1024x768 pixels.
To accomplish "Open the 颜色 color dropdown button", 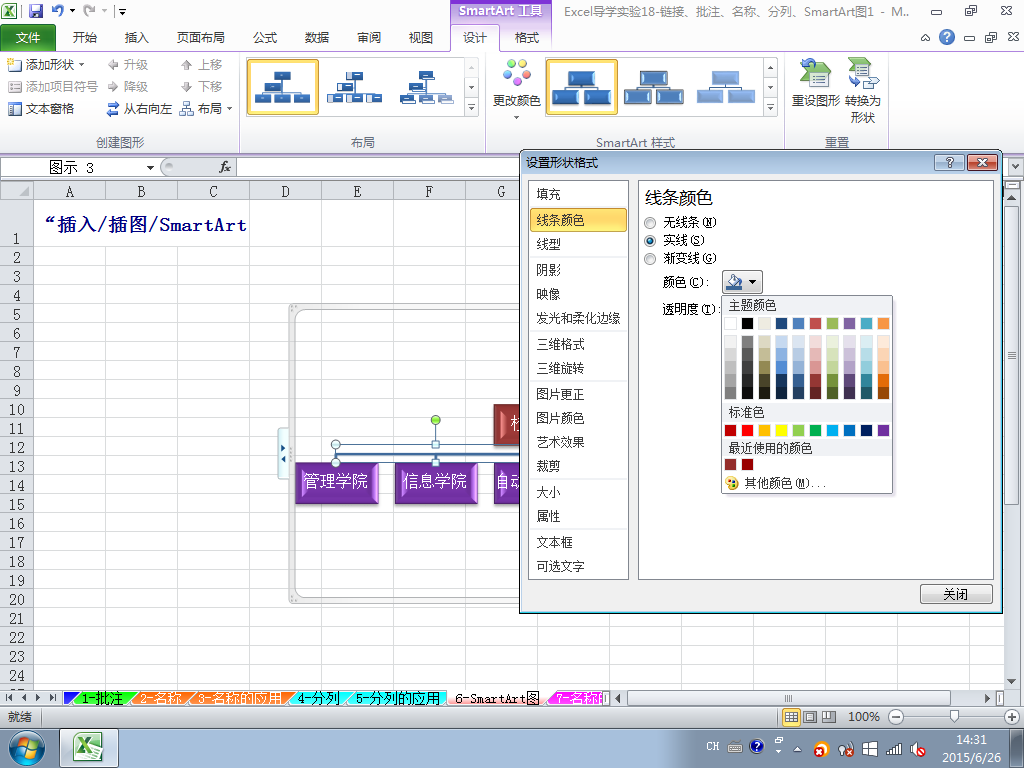I will 742,282.
